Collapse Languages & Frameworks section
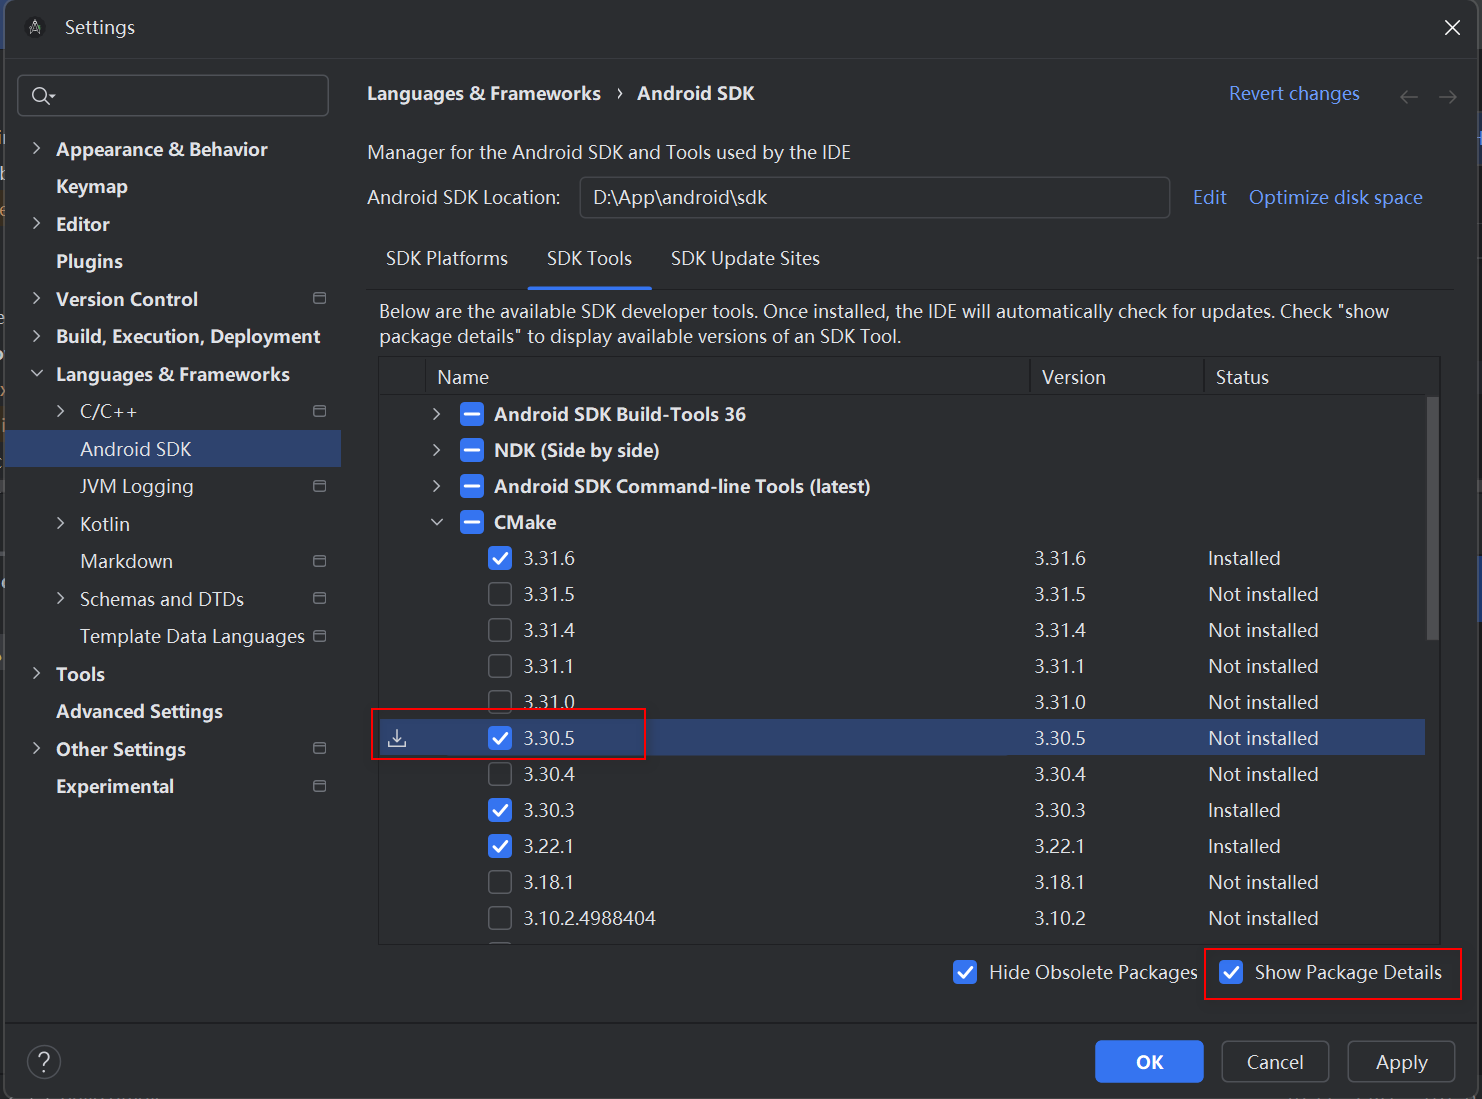Screen dimensions: 1482x1099 coord(36,373)
